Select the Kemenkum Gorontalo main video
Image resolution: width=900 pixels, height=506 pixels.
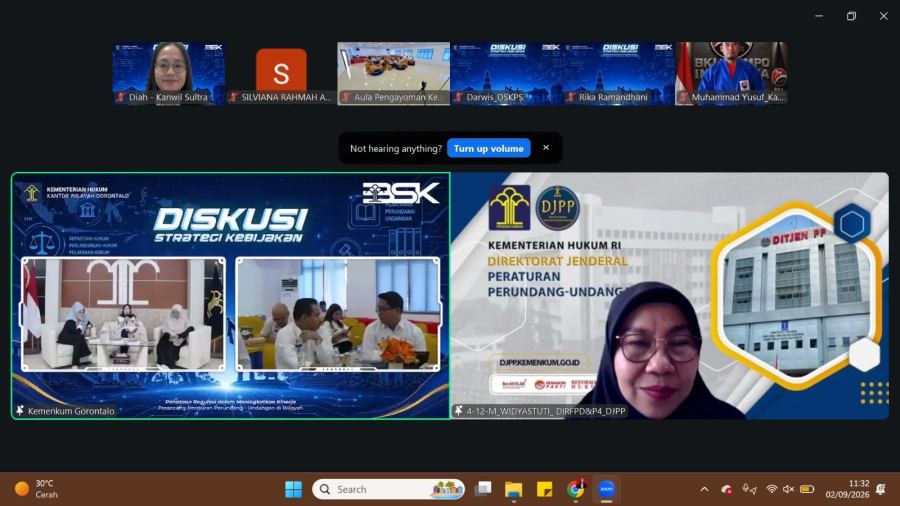click(x=231, y=295)
